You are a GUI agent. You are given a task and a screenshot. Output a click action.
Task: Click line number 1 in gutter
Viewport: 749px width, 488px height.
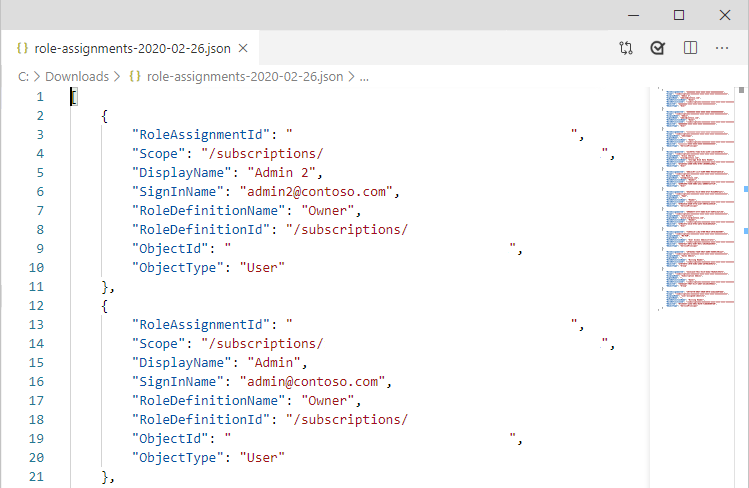39,97
